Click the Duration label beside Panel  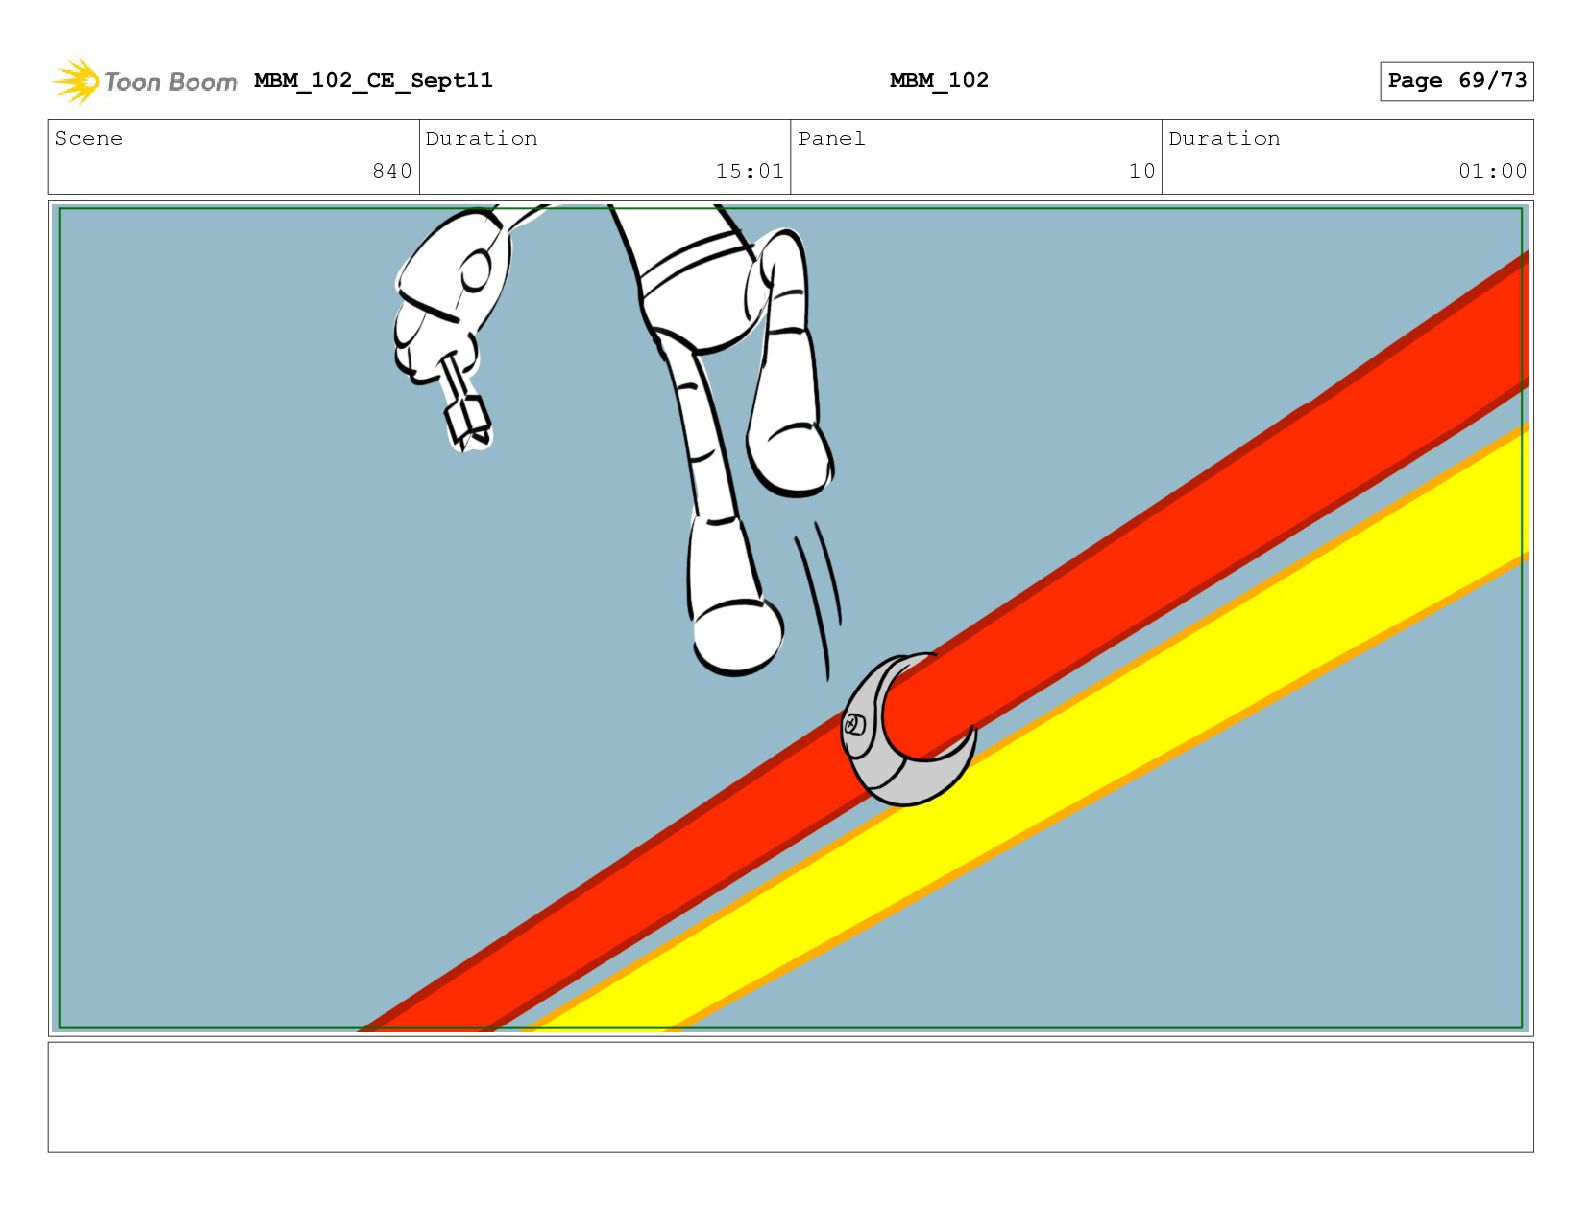(x=1224, y=138)
